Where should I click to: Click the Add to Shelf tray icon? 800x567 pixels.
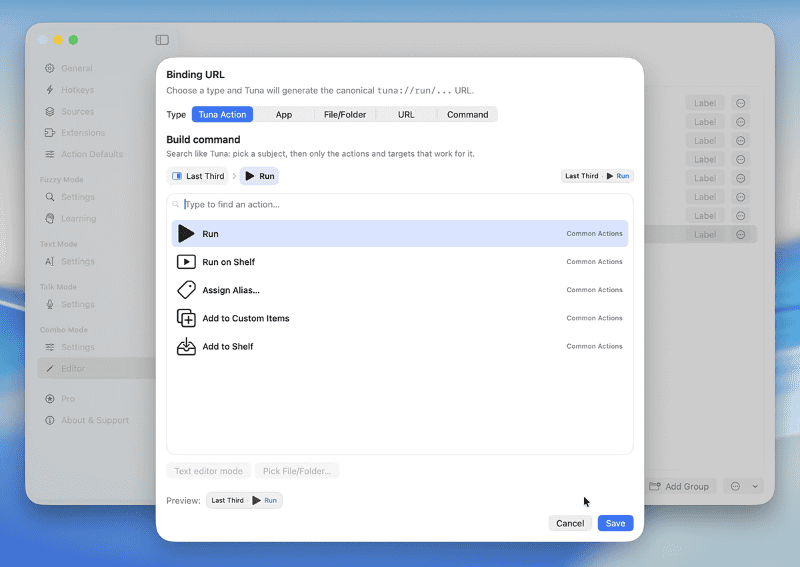186,346
